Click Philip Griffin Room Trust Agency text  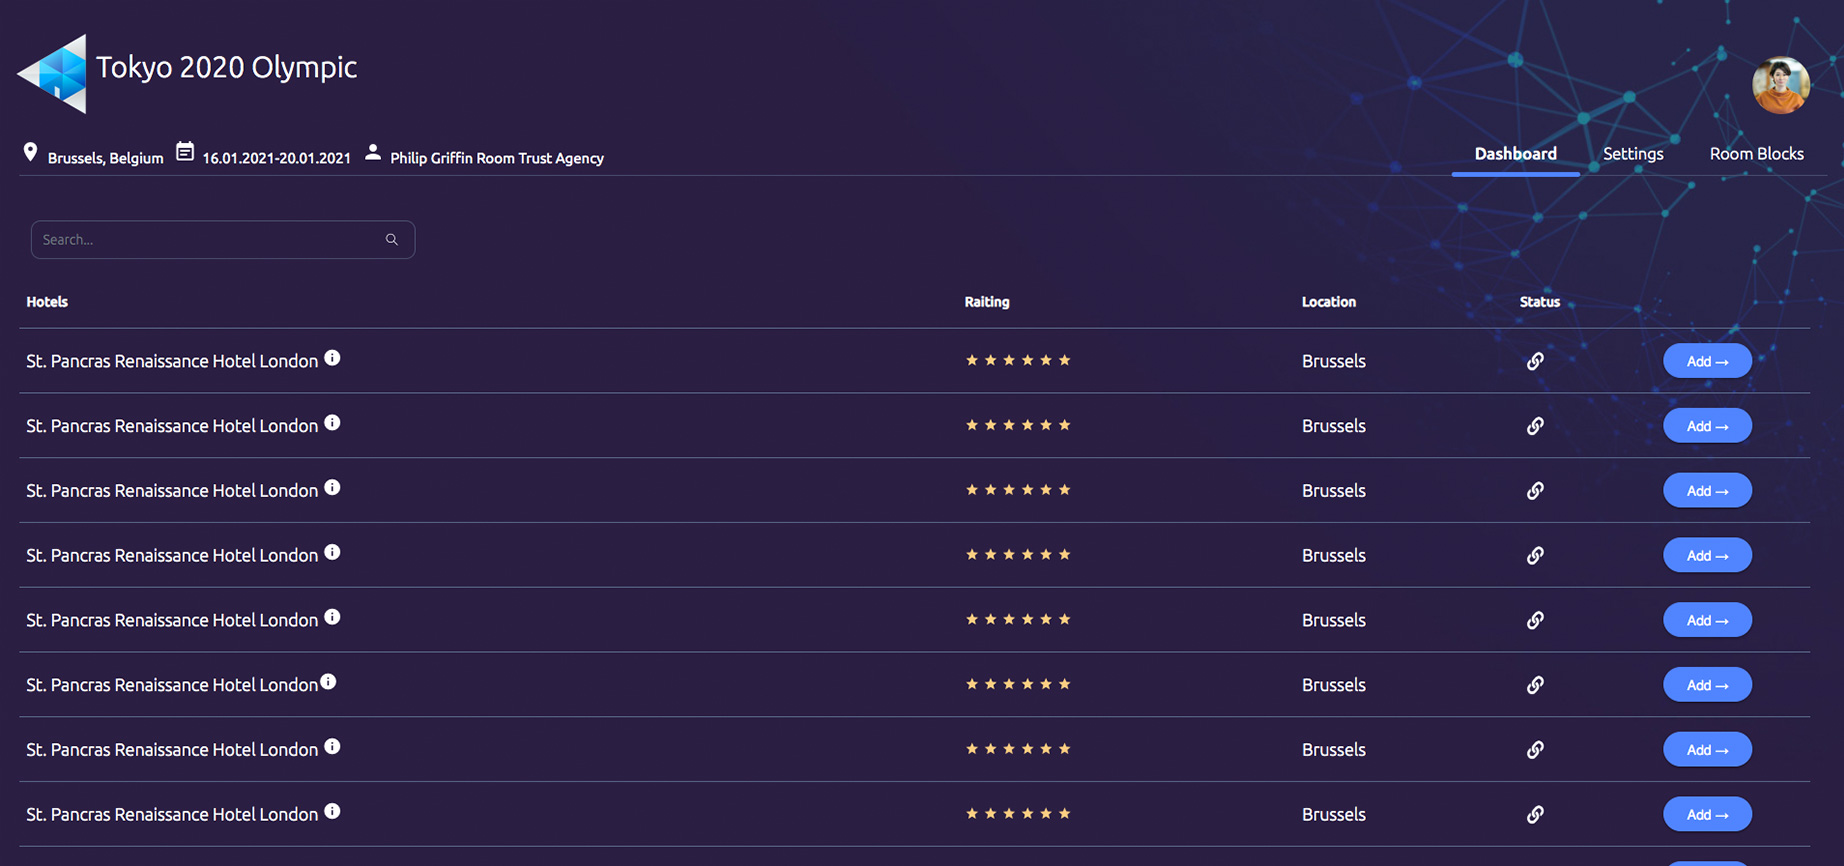point(497,158)
